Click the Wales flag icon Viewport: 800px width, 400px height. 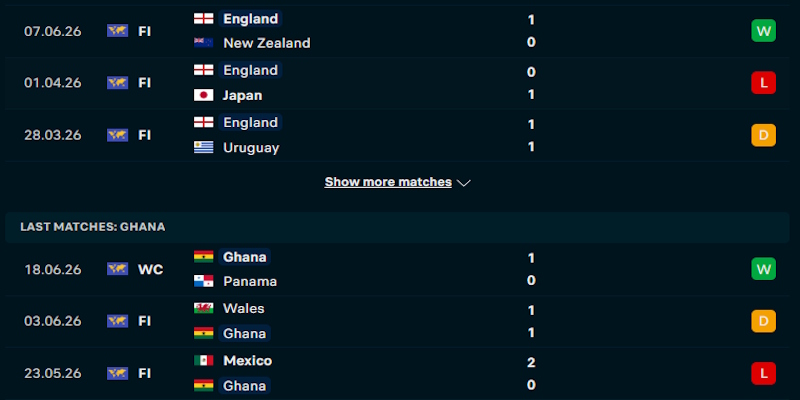[x=204, y=308]
